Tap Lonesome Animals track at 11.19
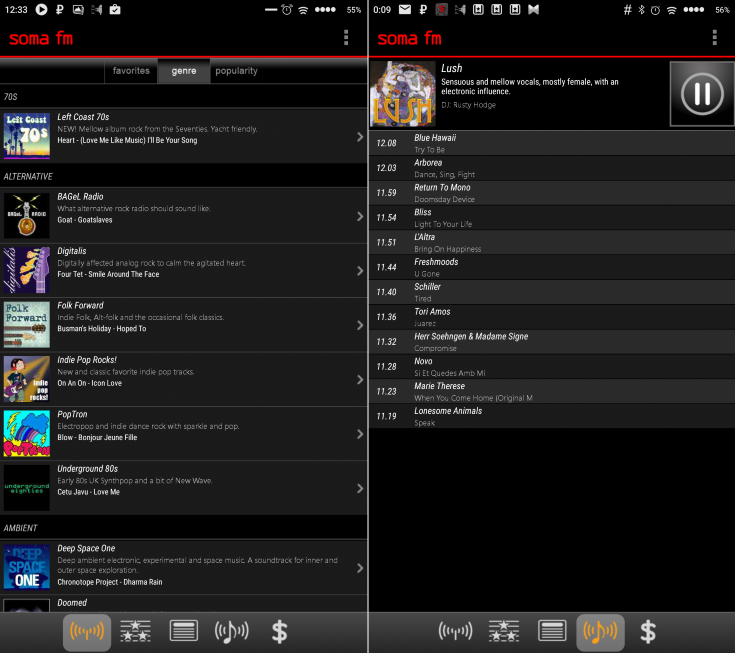 (552, 416)
